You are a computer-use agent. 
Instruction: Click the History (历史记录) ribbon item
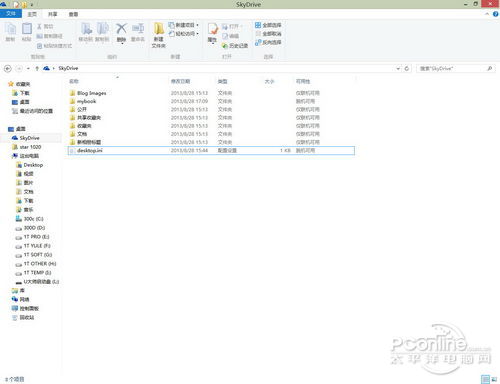pyautogui.click(x=235, y=45)
